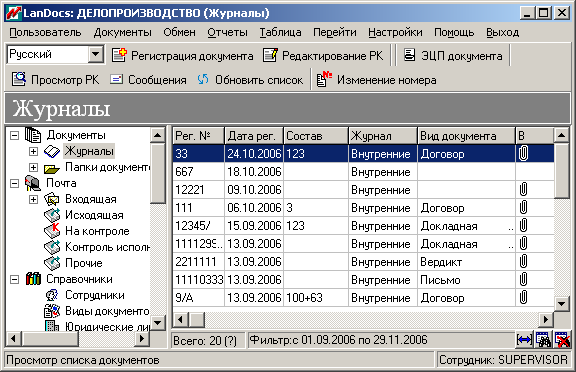Screen dimensions: 576x372
Task: Click the Контроль исполнения icon
Action: 52,247
